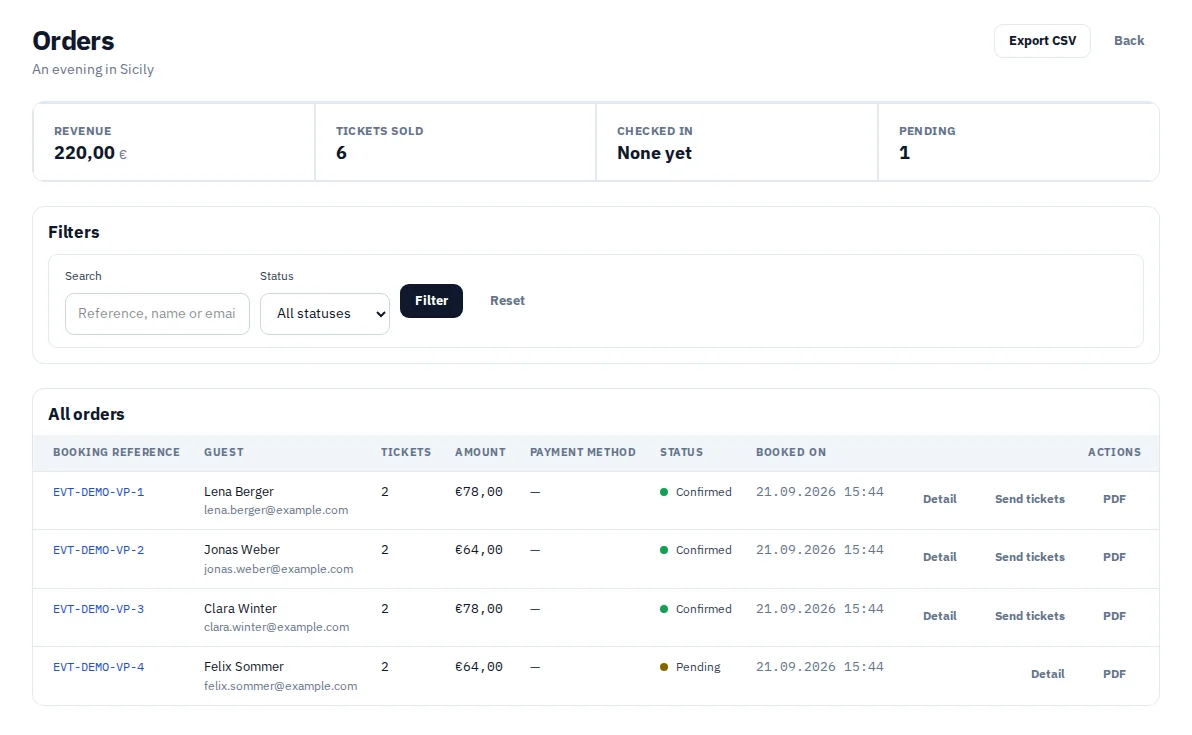
Task: Send tickets to Clara Winter
Action: click(1029, 616)
